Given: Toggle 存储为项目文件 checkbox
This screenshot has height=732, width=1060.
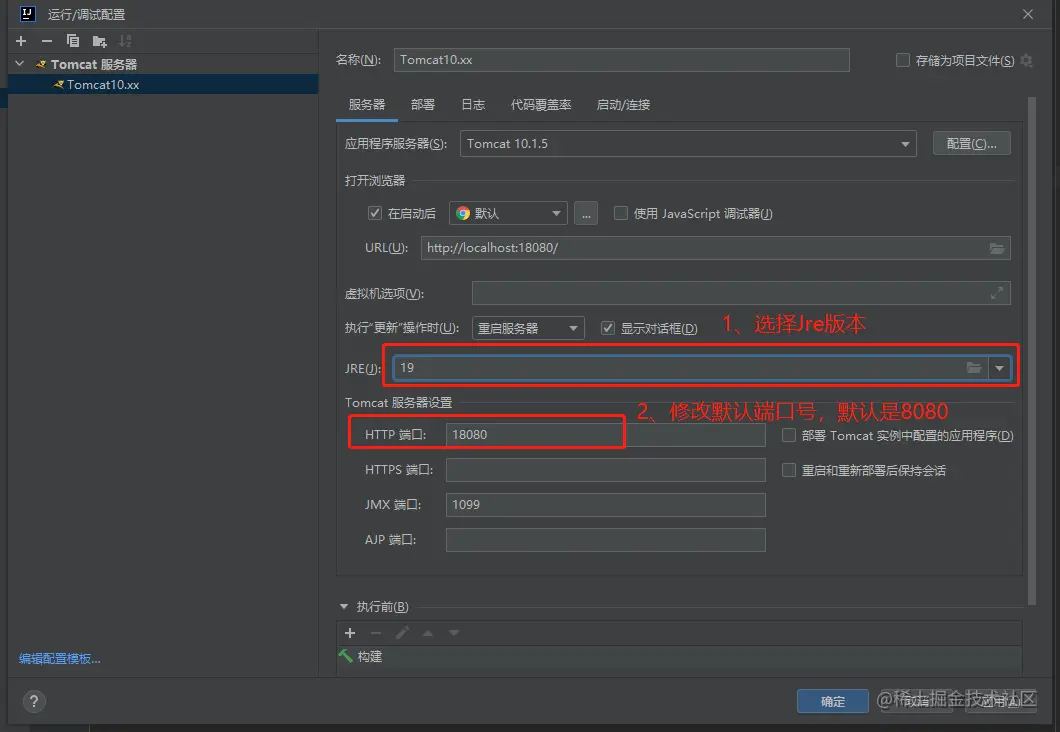Looking at the screenshot, I should (902, 60).
